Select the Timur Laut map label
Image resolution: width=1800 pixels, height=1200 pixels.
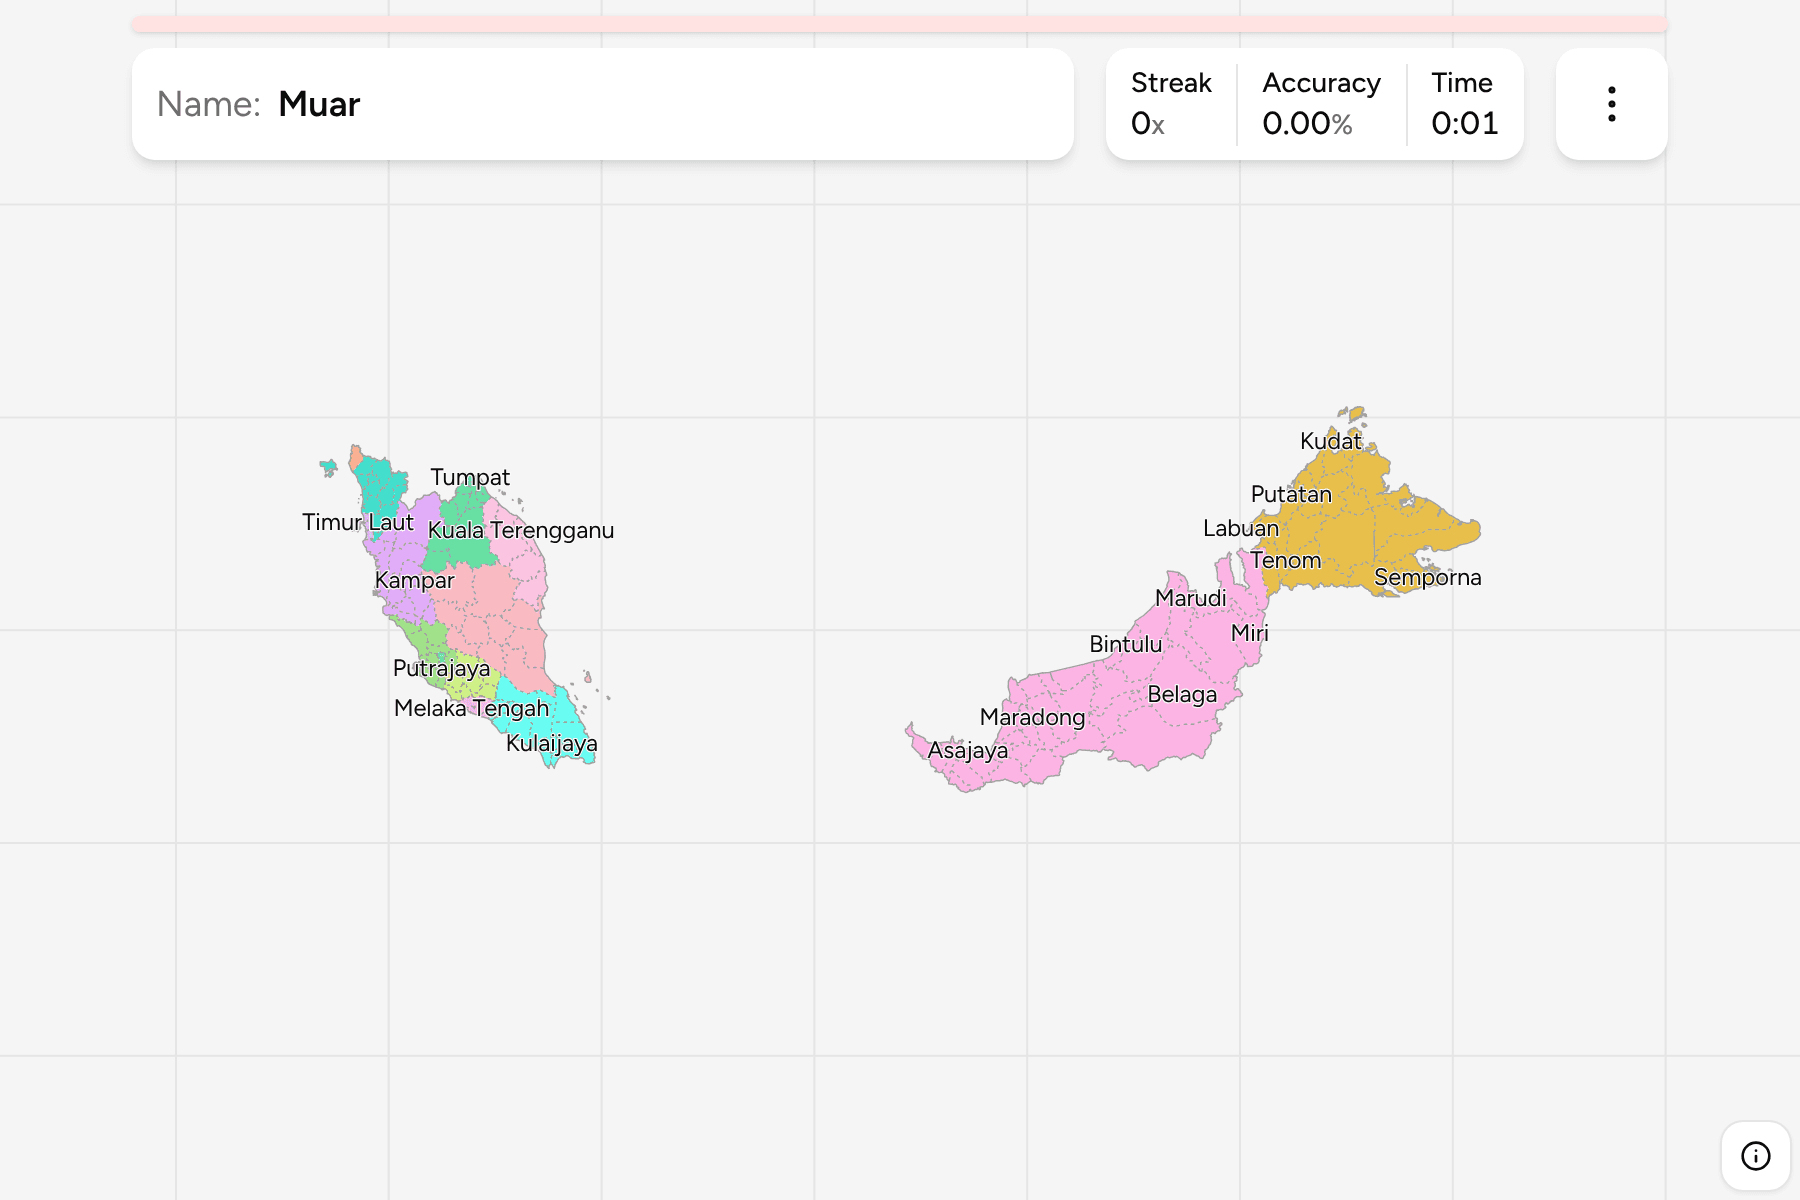click(x=358, y=522)
